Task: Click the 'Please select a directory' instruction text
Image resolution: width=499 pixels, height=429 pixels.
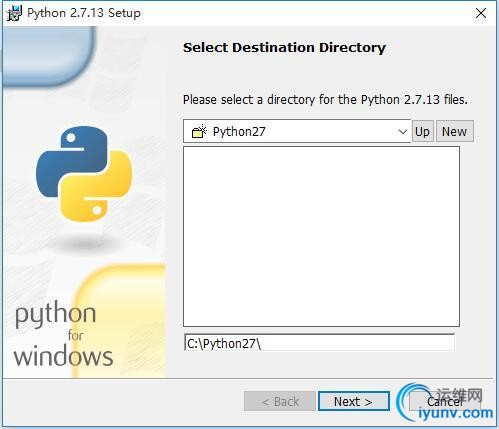Action: [325, 100]
